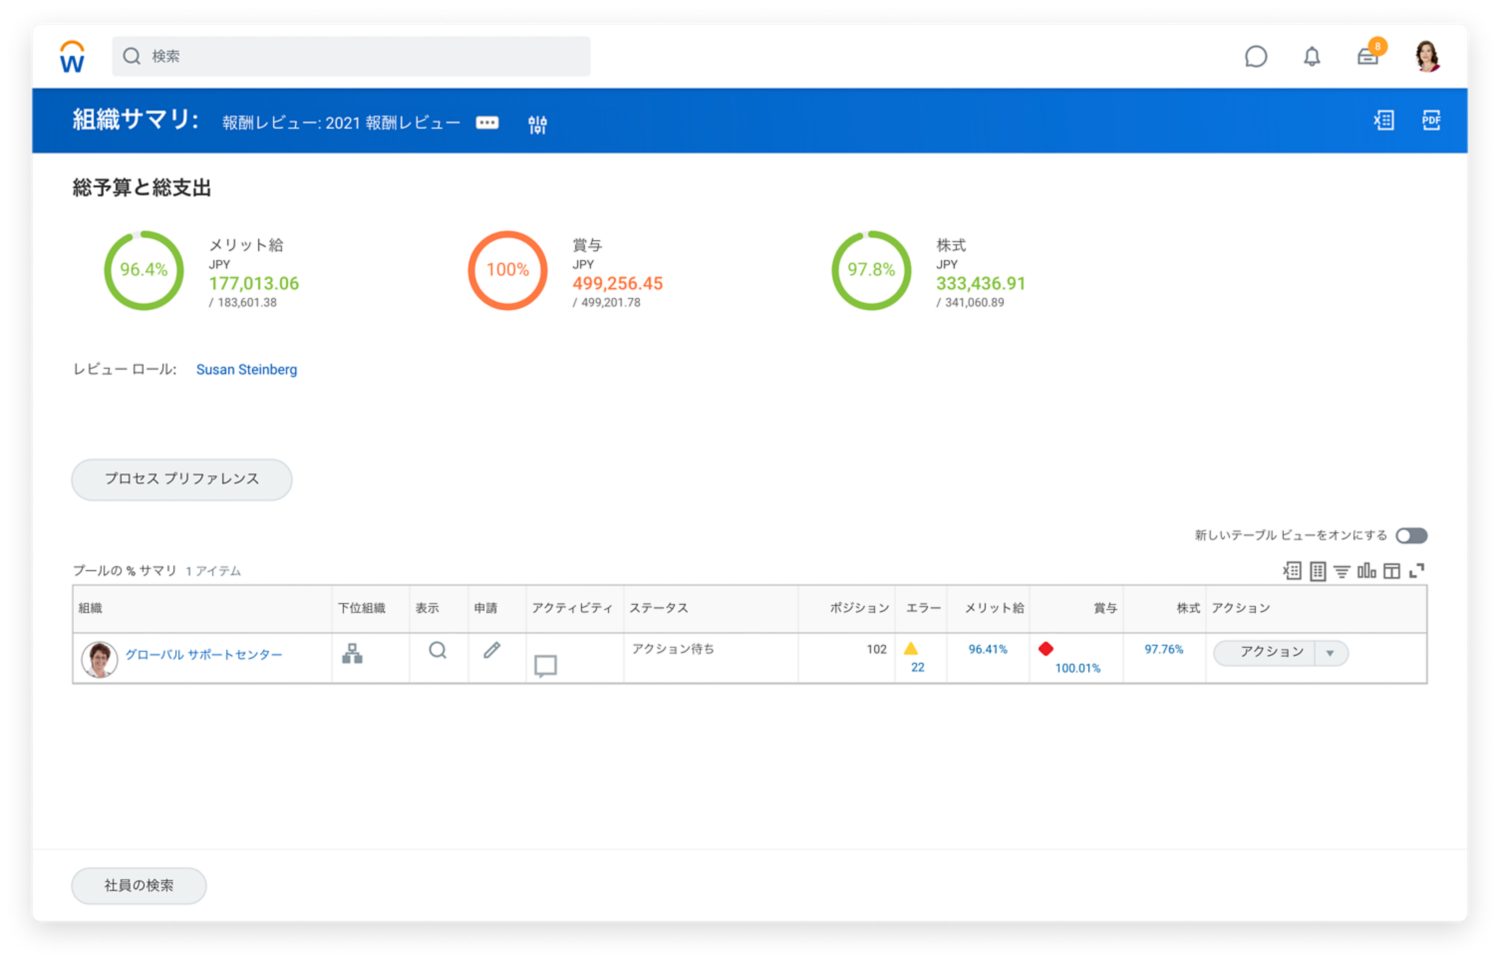Viewport: 1500px width, 962px height.
Task: Click 表示 magnifier icon in row
Action: coord(438,650)
